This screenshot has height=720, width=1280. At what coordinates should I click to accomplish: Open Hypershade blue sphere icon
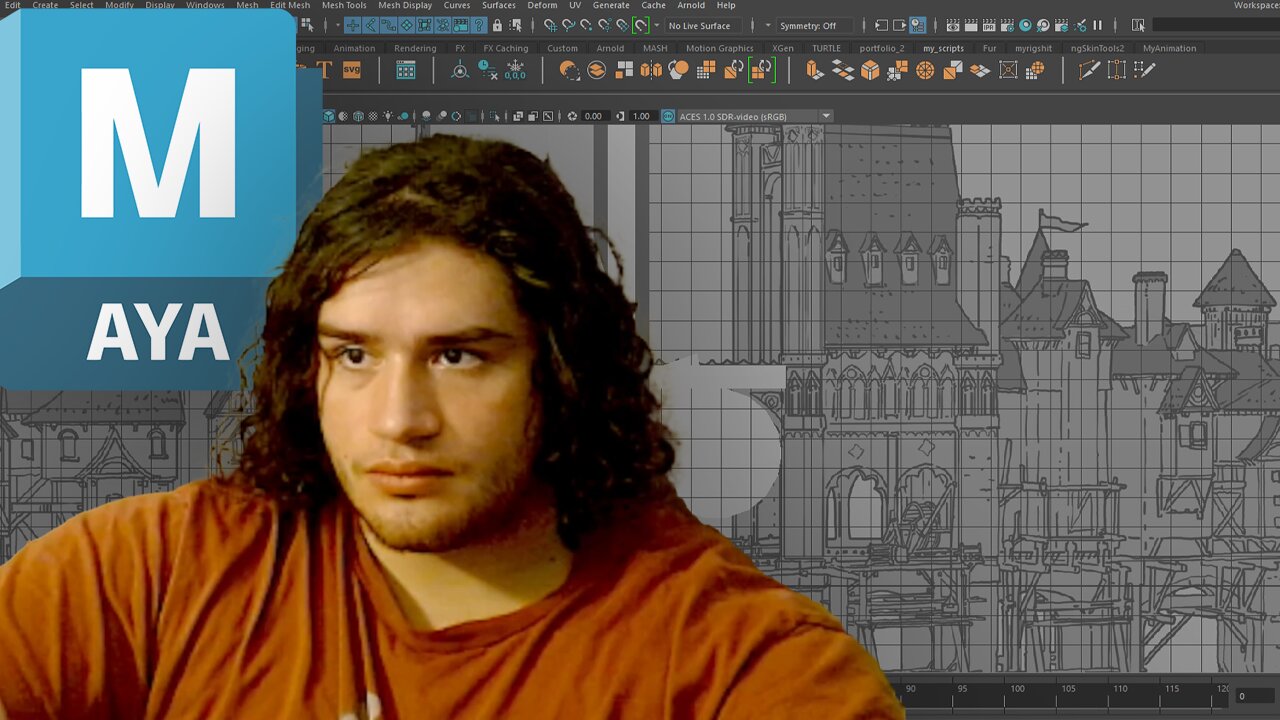tap(1025, 25)
